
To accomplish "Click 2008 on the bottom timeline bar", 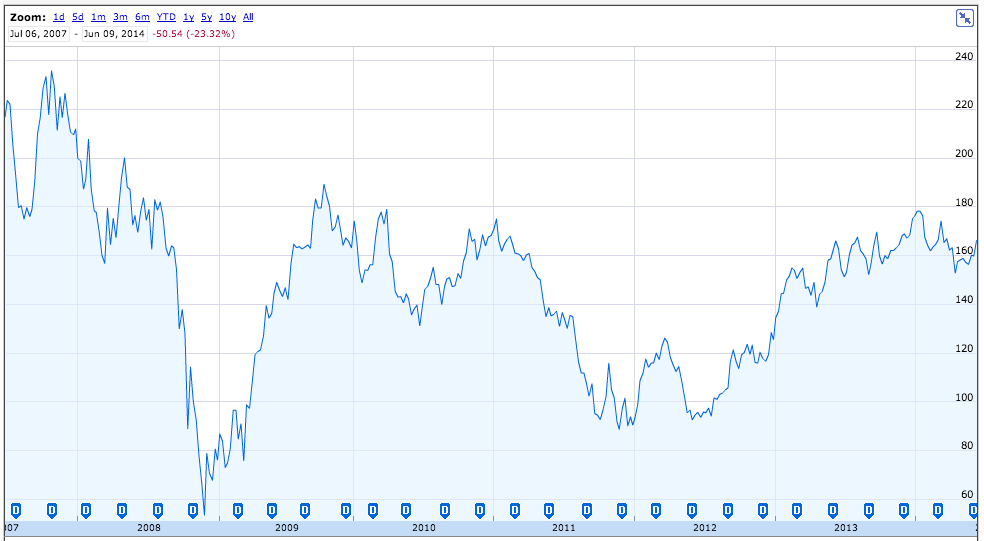I will (148, 527).
